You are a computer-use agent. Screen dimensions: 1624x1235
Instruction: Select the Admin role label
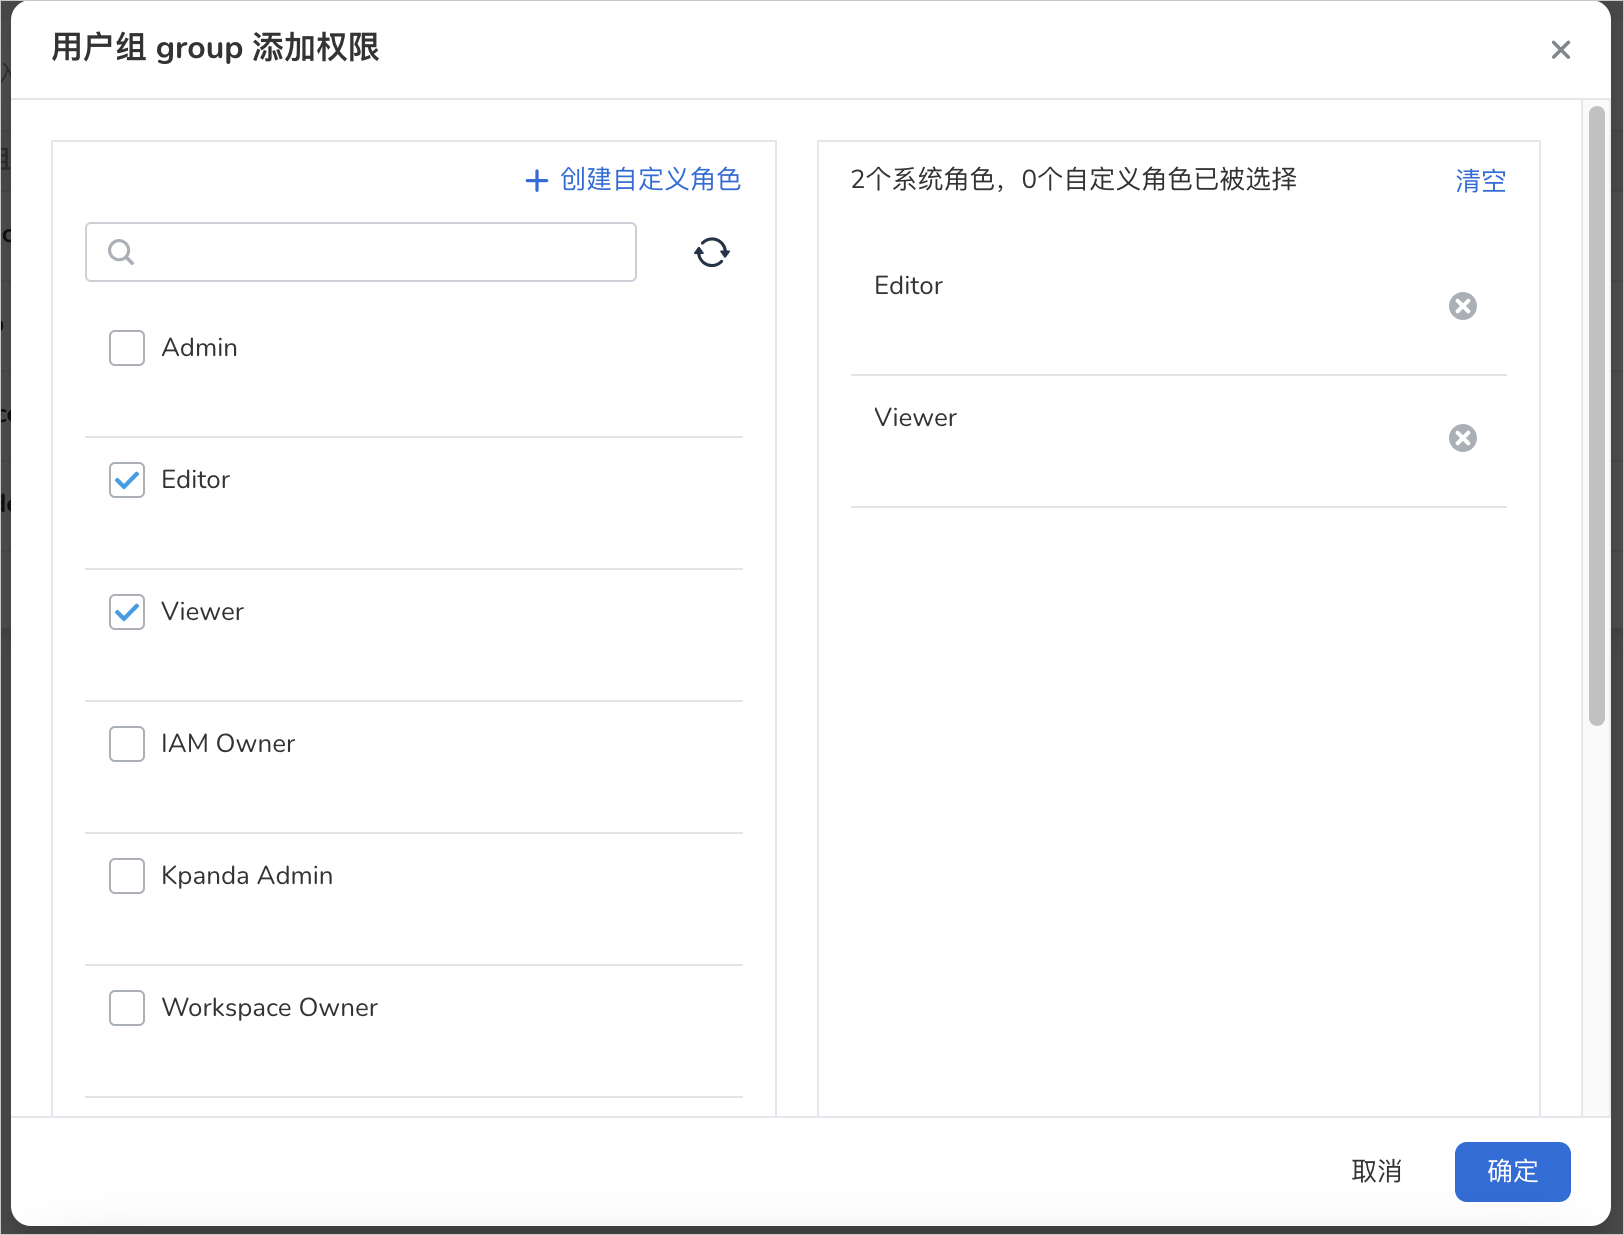[199, 348]
